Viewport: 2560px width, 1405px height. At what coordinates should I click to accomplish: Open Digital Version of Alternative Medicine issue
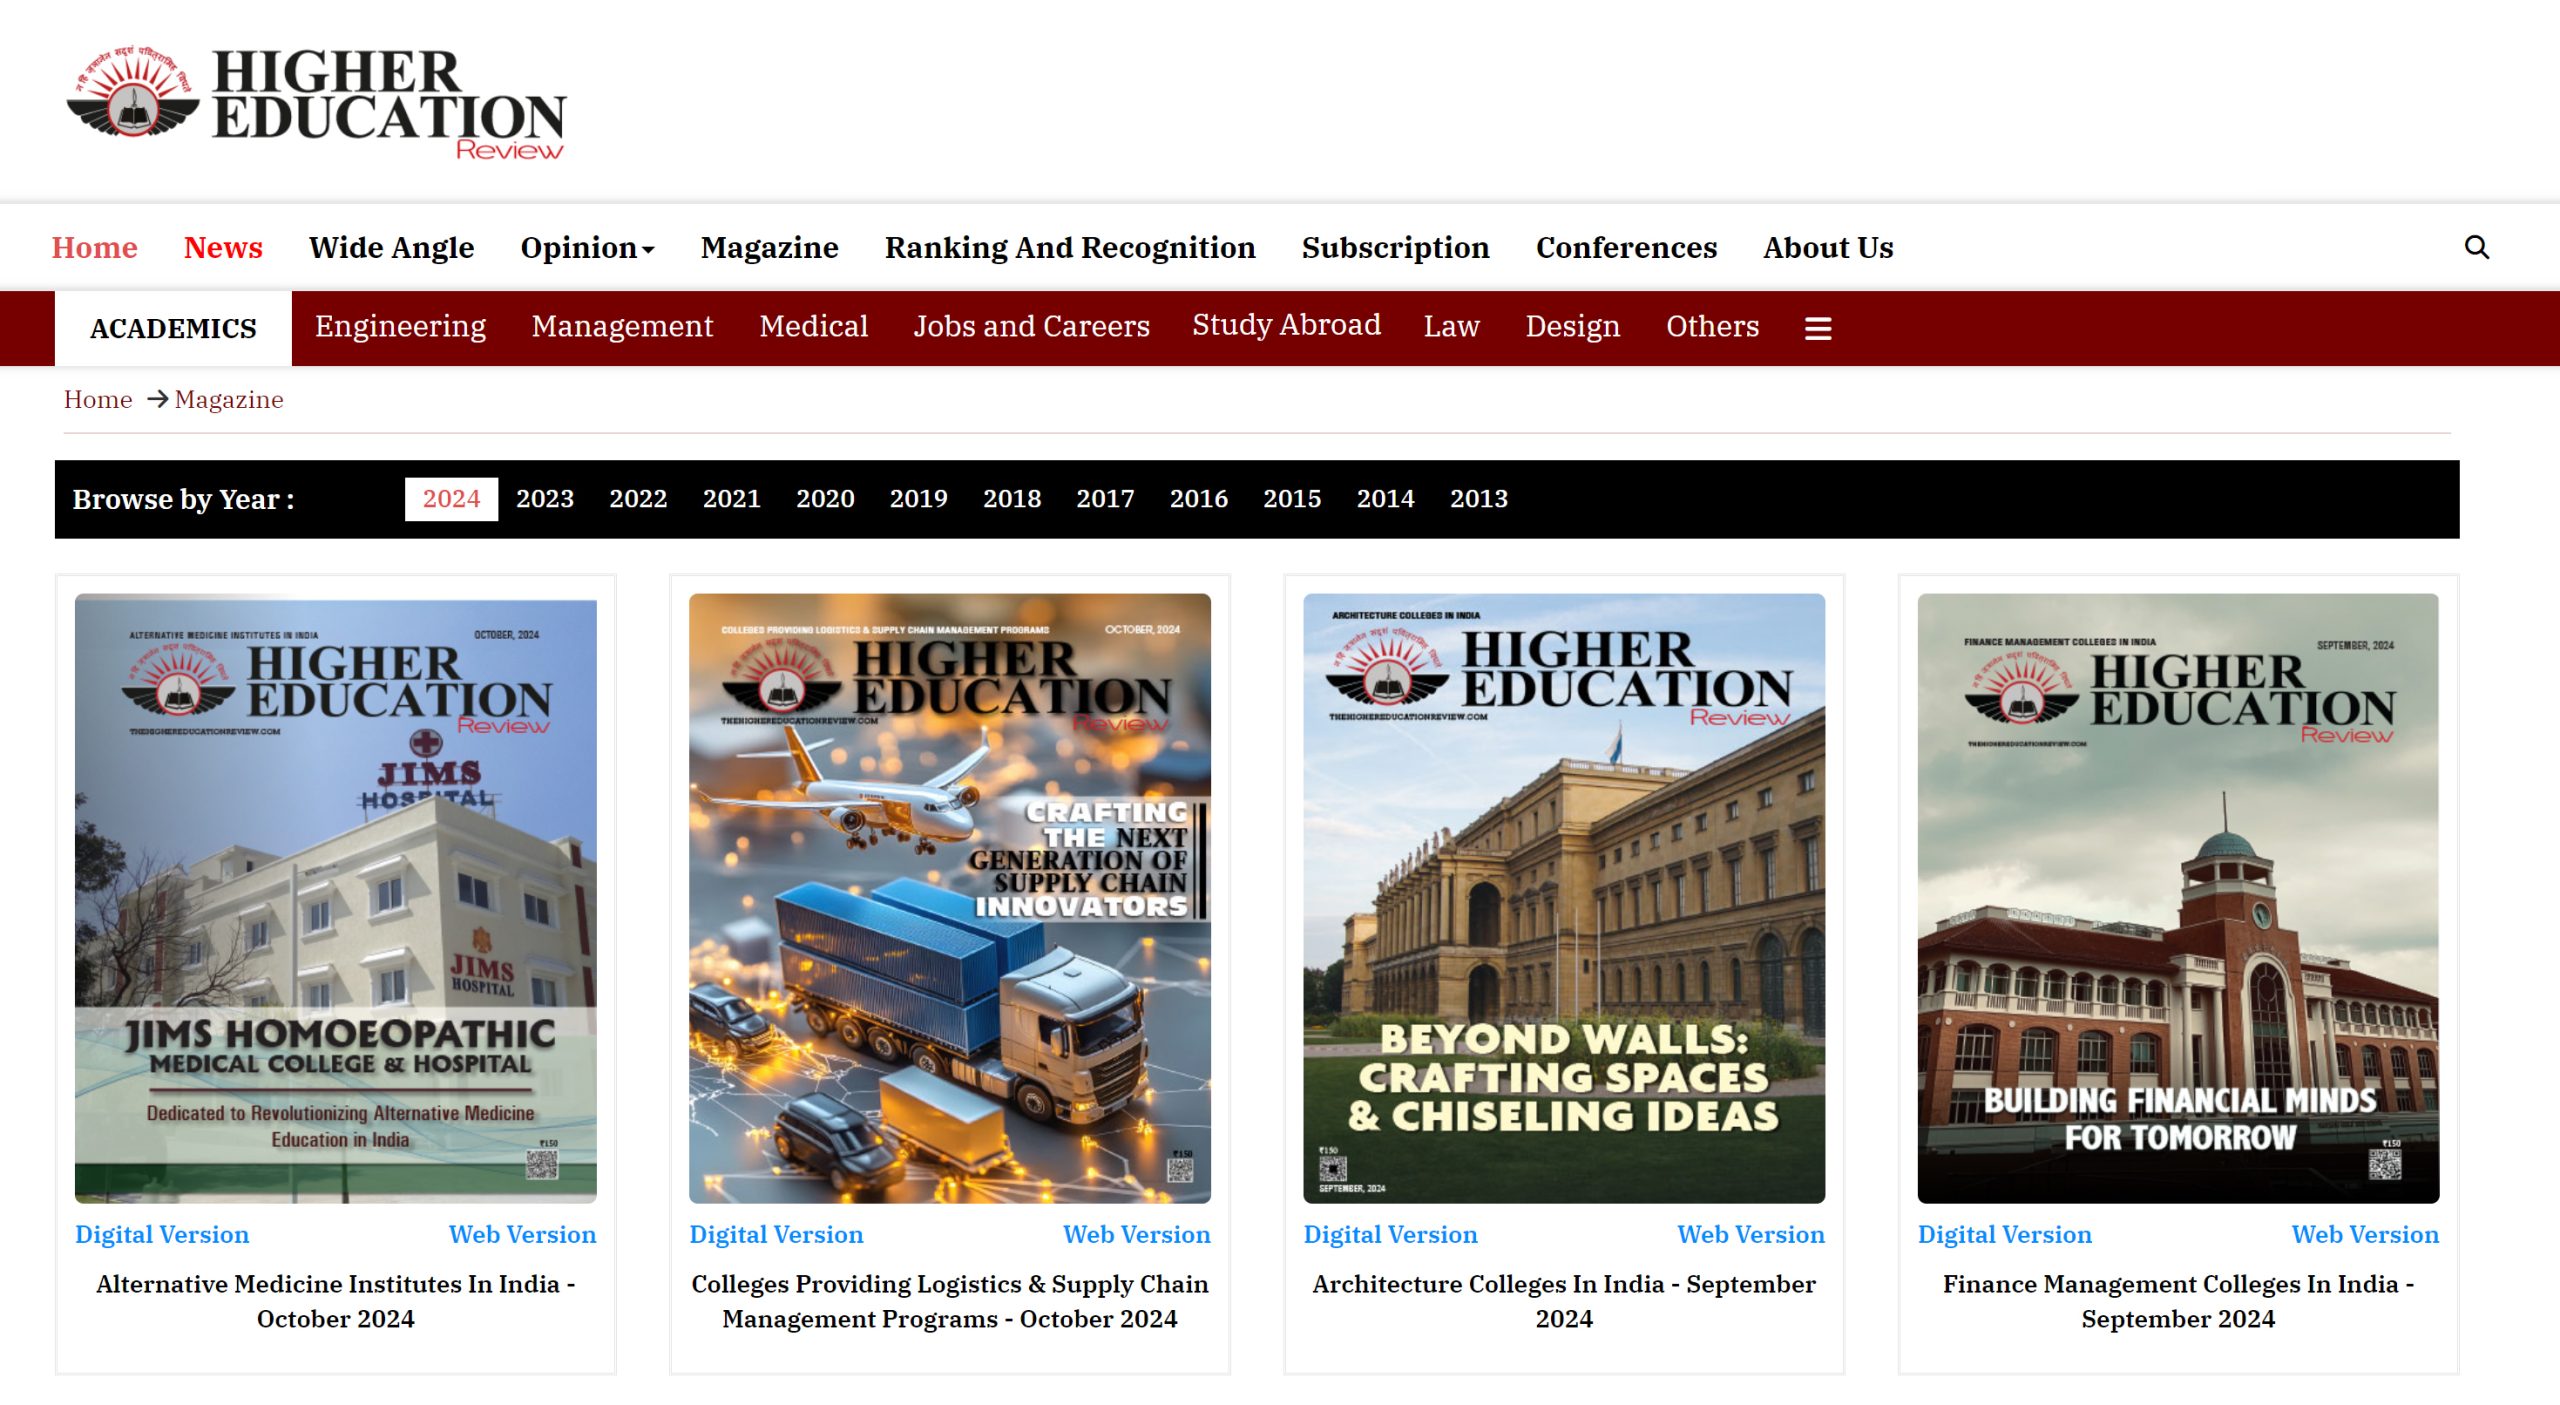click(162, 1235)
